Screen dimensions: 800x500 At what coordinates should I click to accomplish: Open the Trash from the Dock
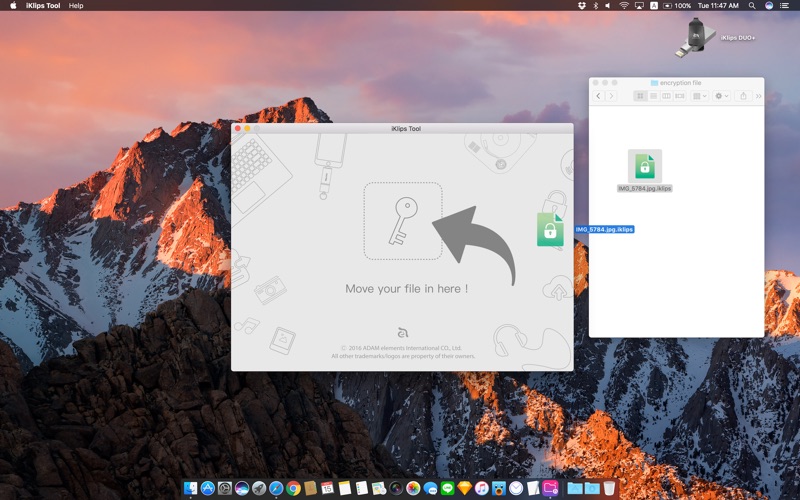tap(609, 488)
